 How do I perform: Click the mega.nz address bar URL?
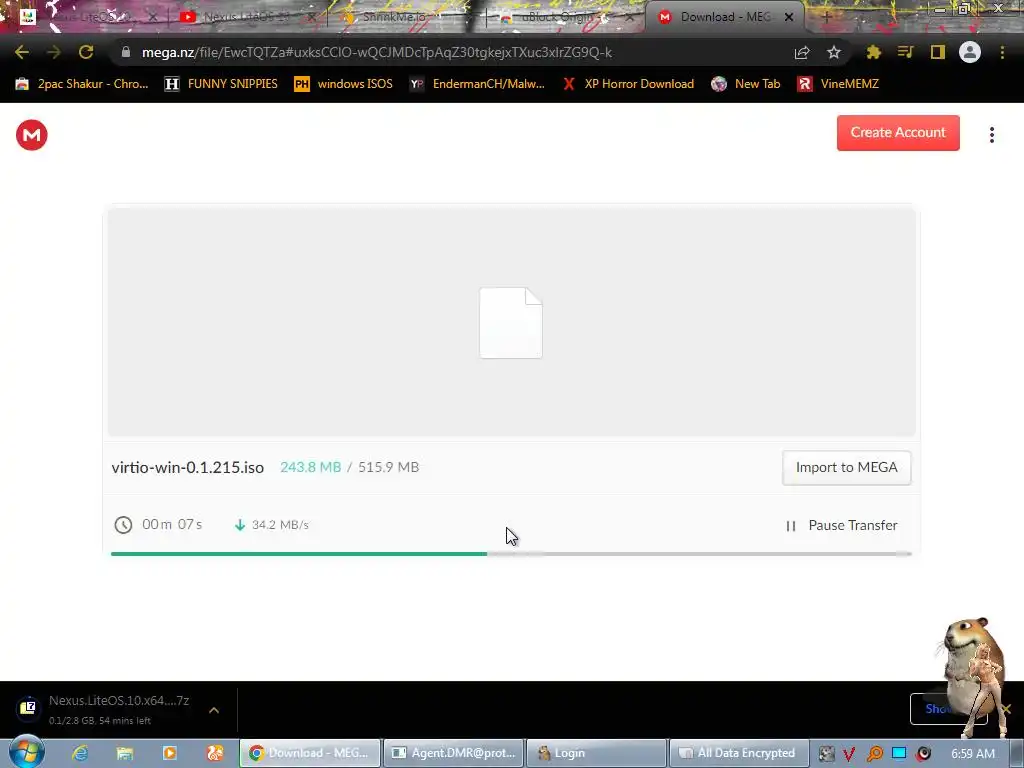377,52
